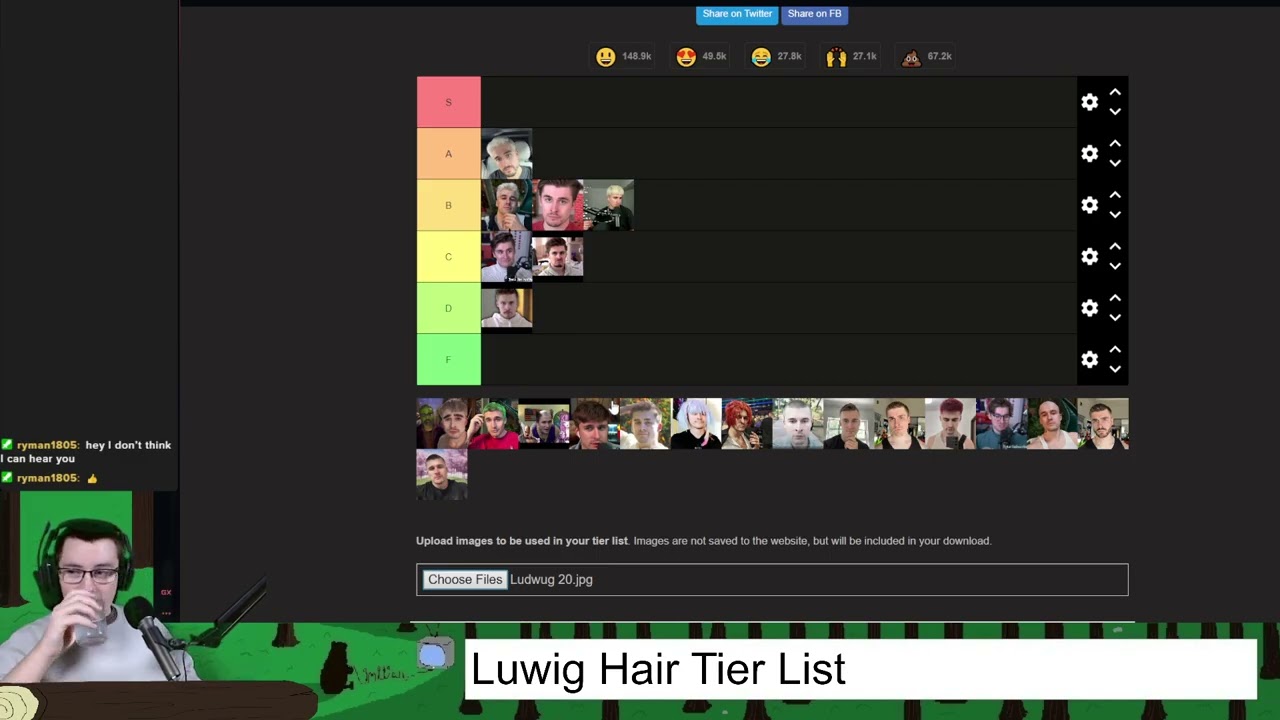
Task: Click Share on Twitter button
Action: (737, 14)
